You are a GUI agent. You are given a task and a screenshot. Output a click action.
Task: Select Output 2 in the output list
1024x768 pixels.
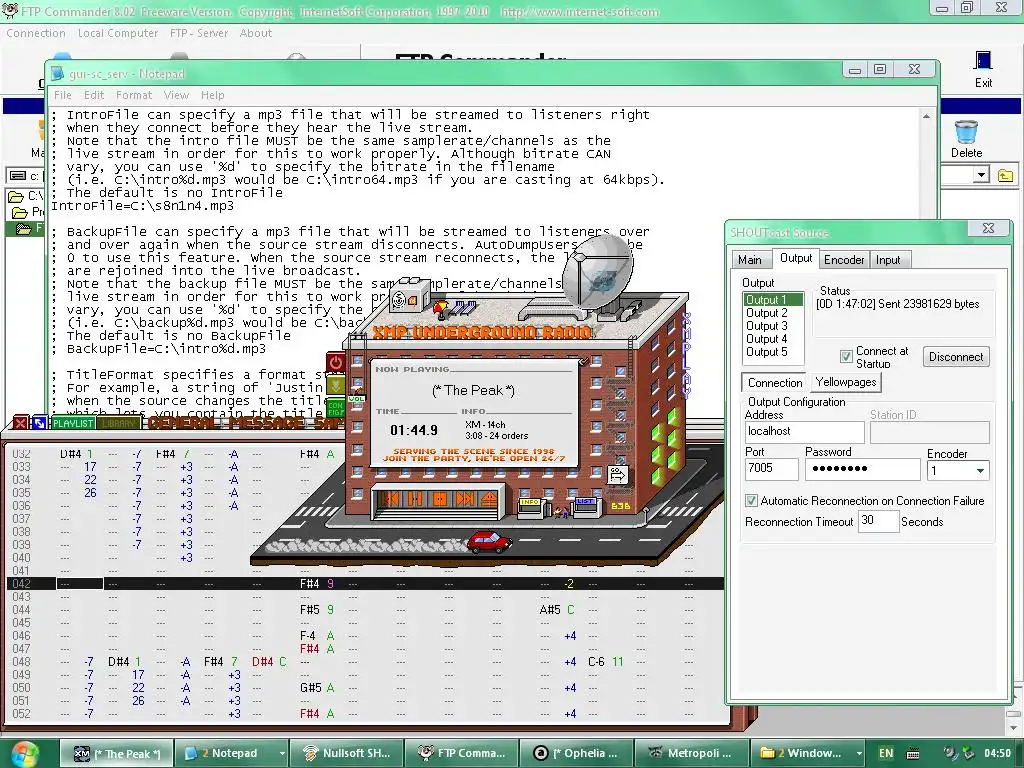click(x=773, y=313)
